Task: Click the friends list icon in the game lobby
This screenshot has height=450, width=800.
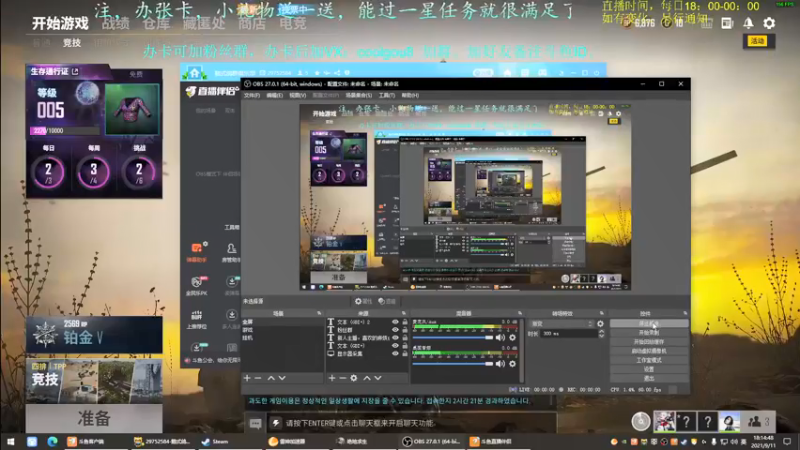Action: pyautogui.click(x=760, y=421)
